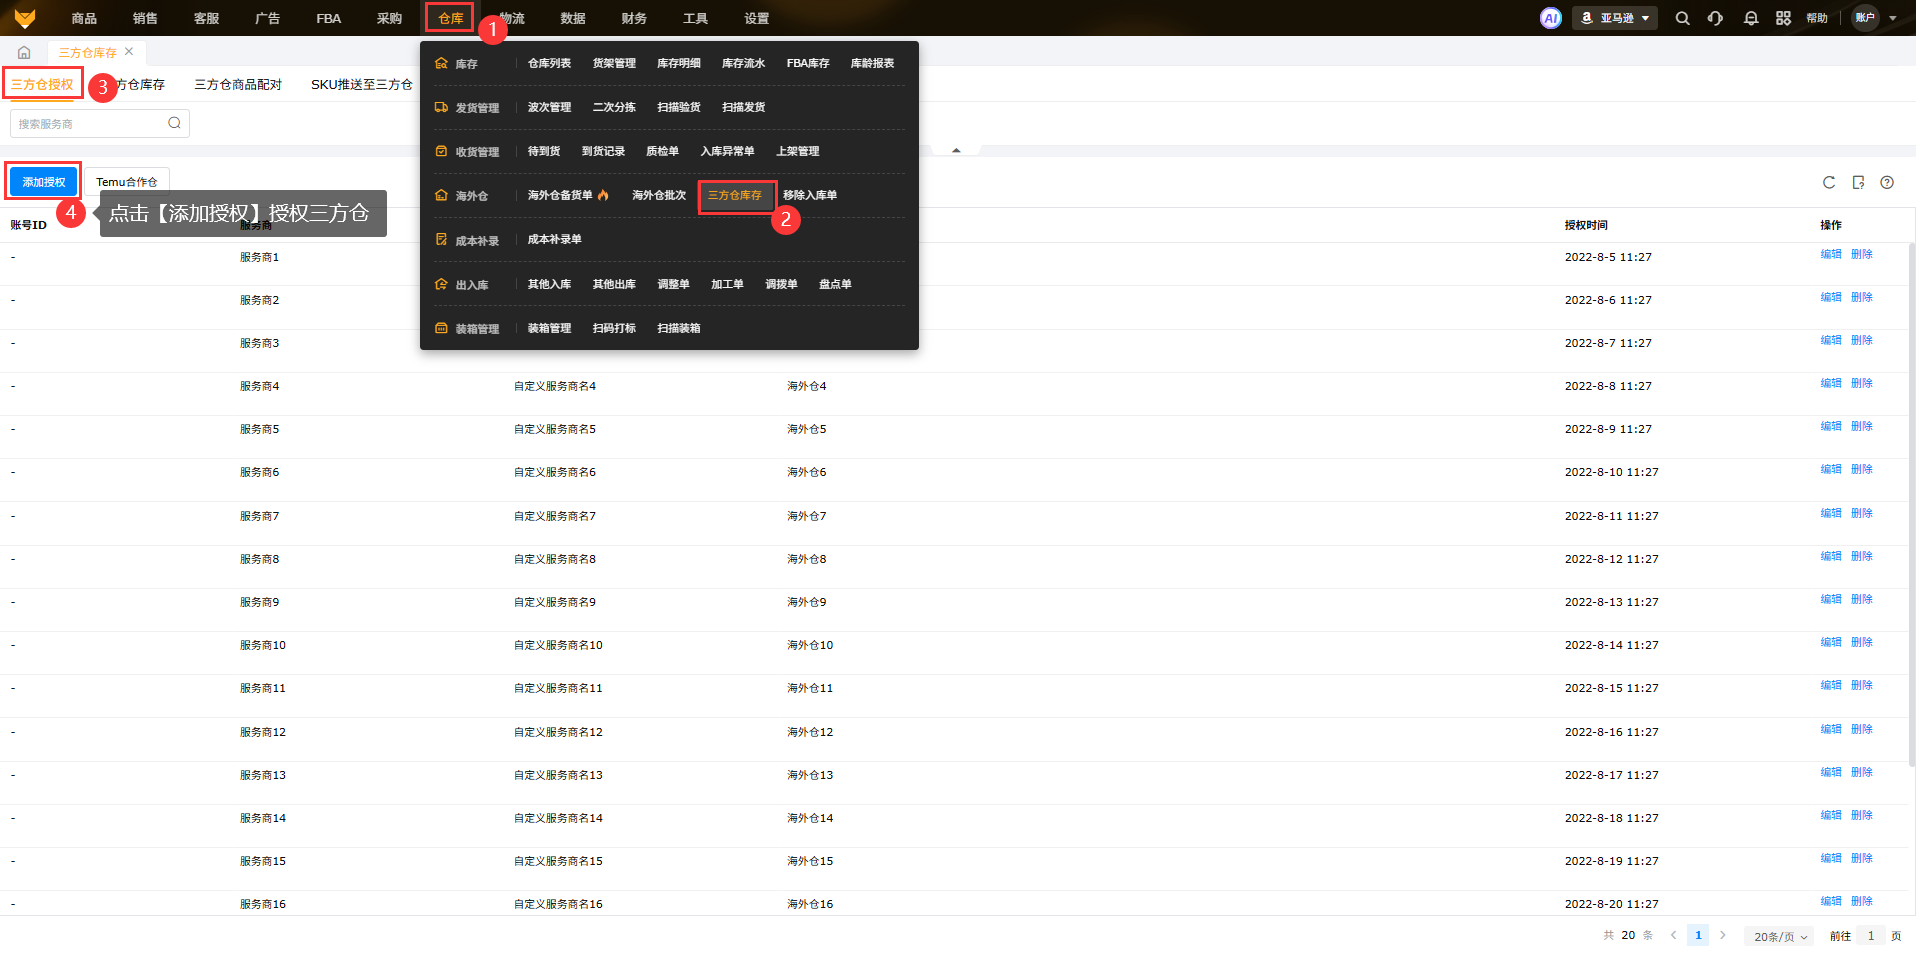The width and height of the screenshot is (1916, 953).
Task: Open the 设置 top menu
Action: pyautogui.click(x=756, y=18)
